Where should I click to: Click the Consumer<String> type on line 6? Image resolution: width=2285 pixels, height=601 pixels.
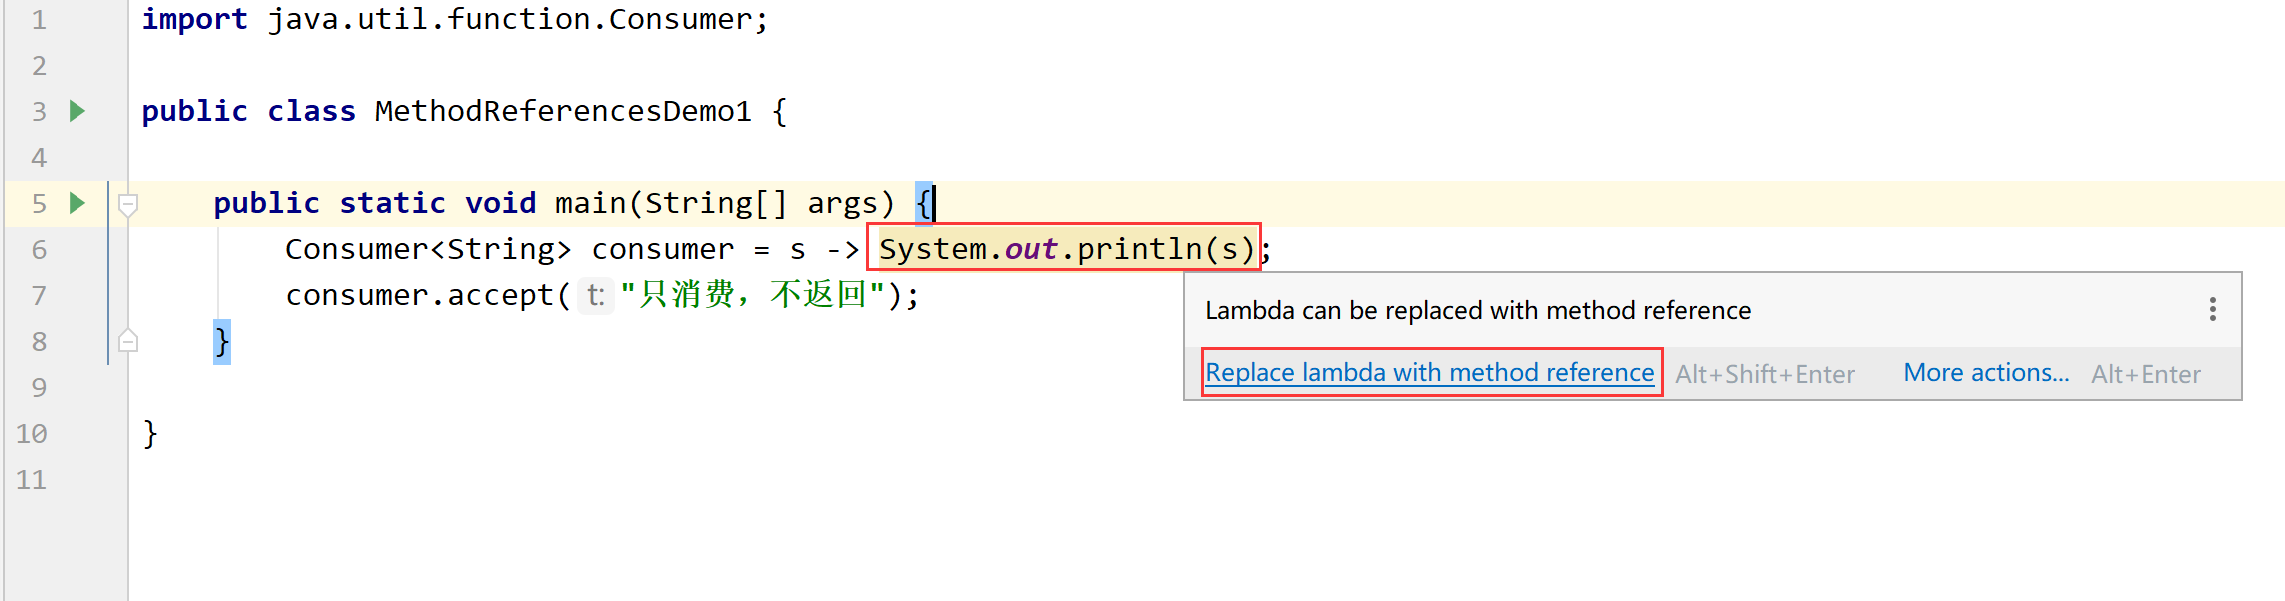pos(428,249)
